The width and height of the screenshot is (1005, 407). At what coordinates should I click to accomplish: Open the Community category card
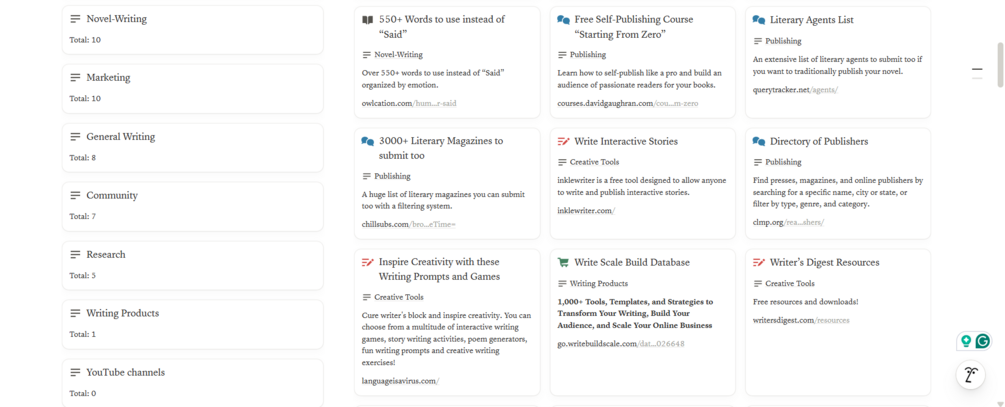tap(193, 206)
